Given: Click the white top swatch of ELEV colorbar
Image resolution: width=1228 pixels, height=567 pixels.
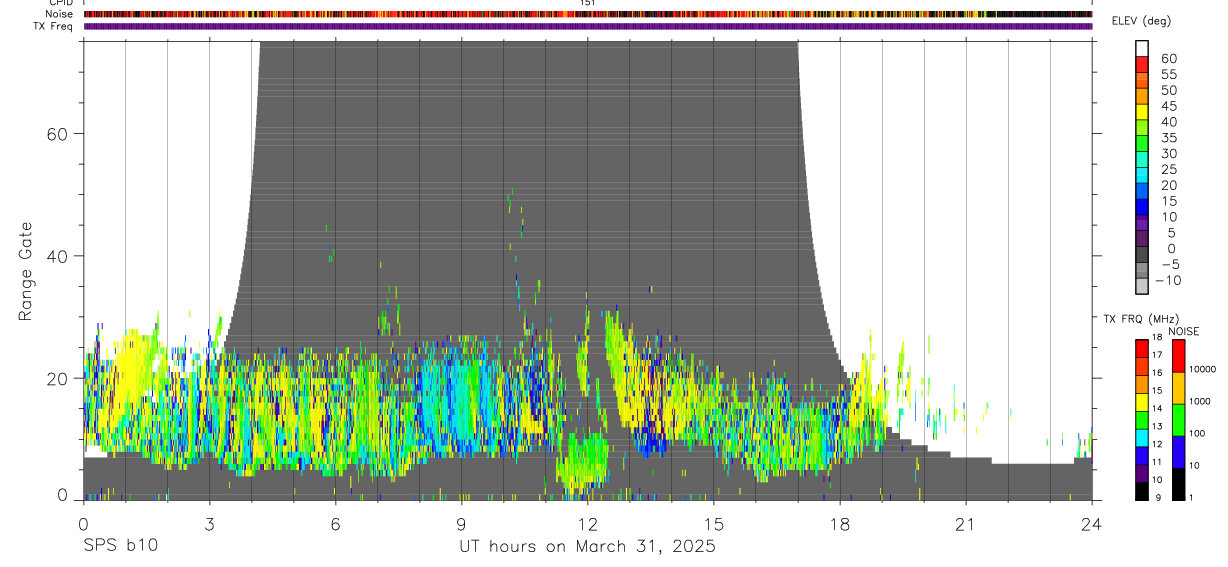Looking at the screenshot, I should pos(1141,47).
